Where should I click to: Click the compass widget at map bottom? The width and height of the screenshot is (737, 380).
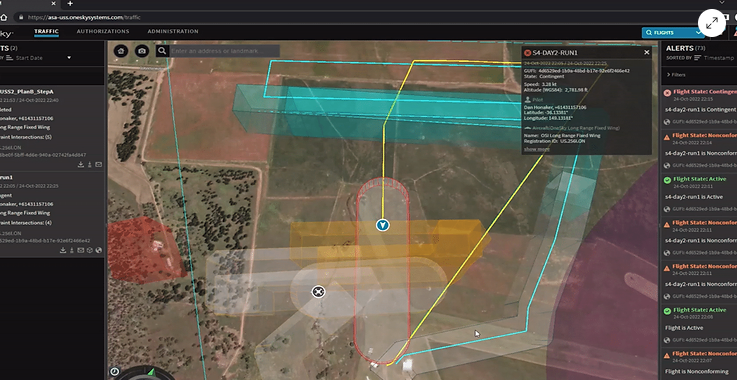(146, 375)
